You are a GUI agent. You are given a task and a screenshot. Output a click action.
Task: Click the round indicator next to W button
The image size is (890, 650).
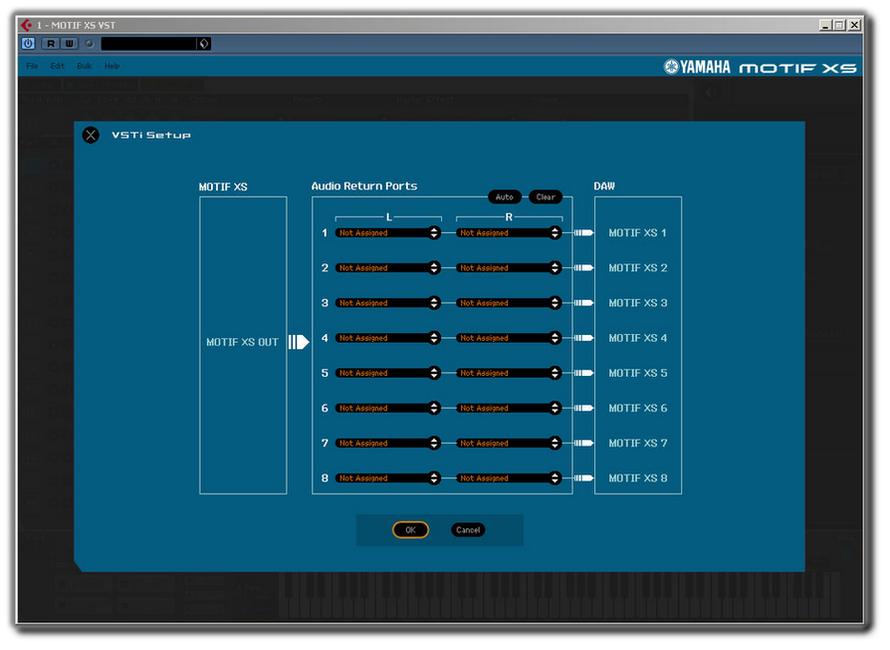pos(89,43)
